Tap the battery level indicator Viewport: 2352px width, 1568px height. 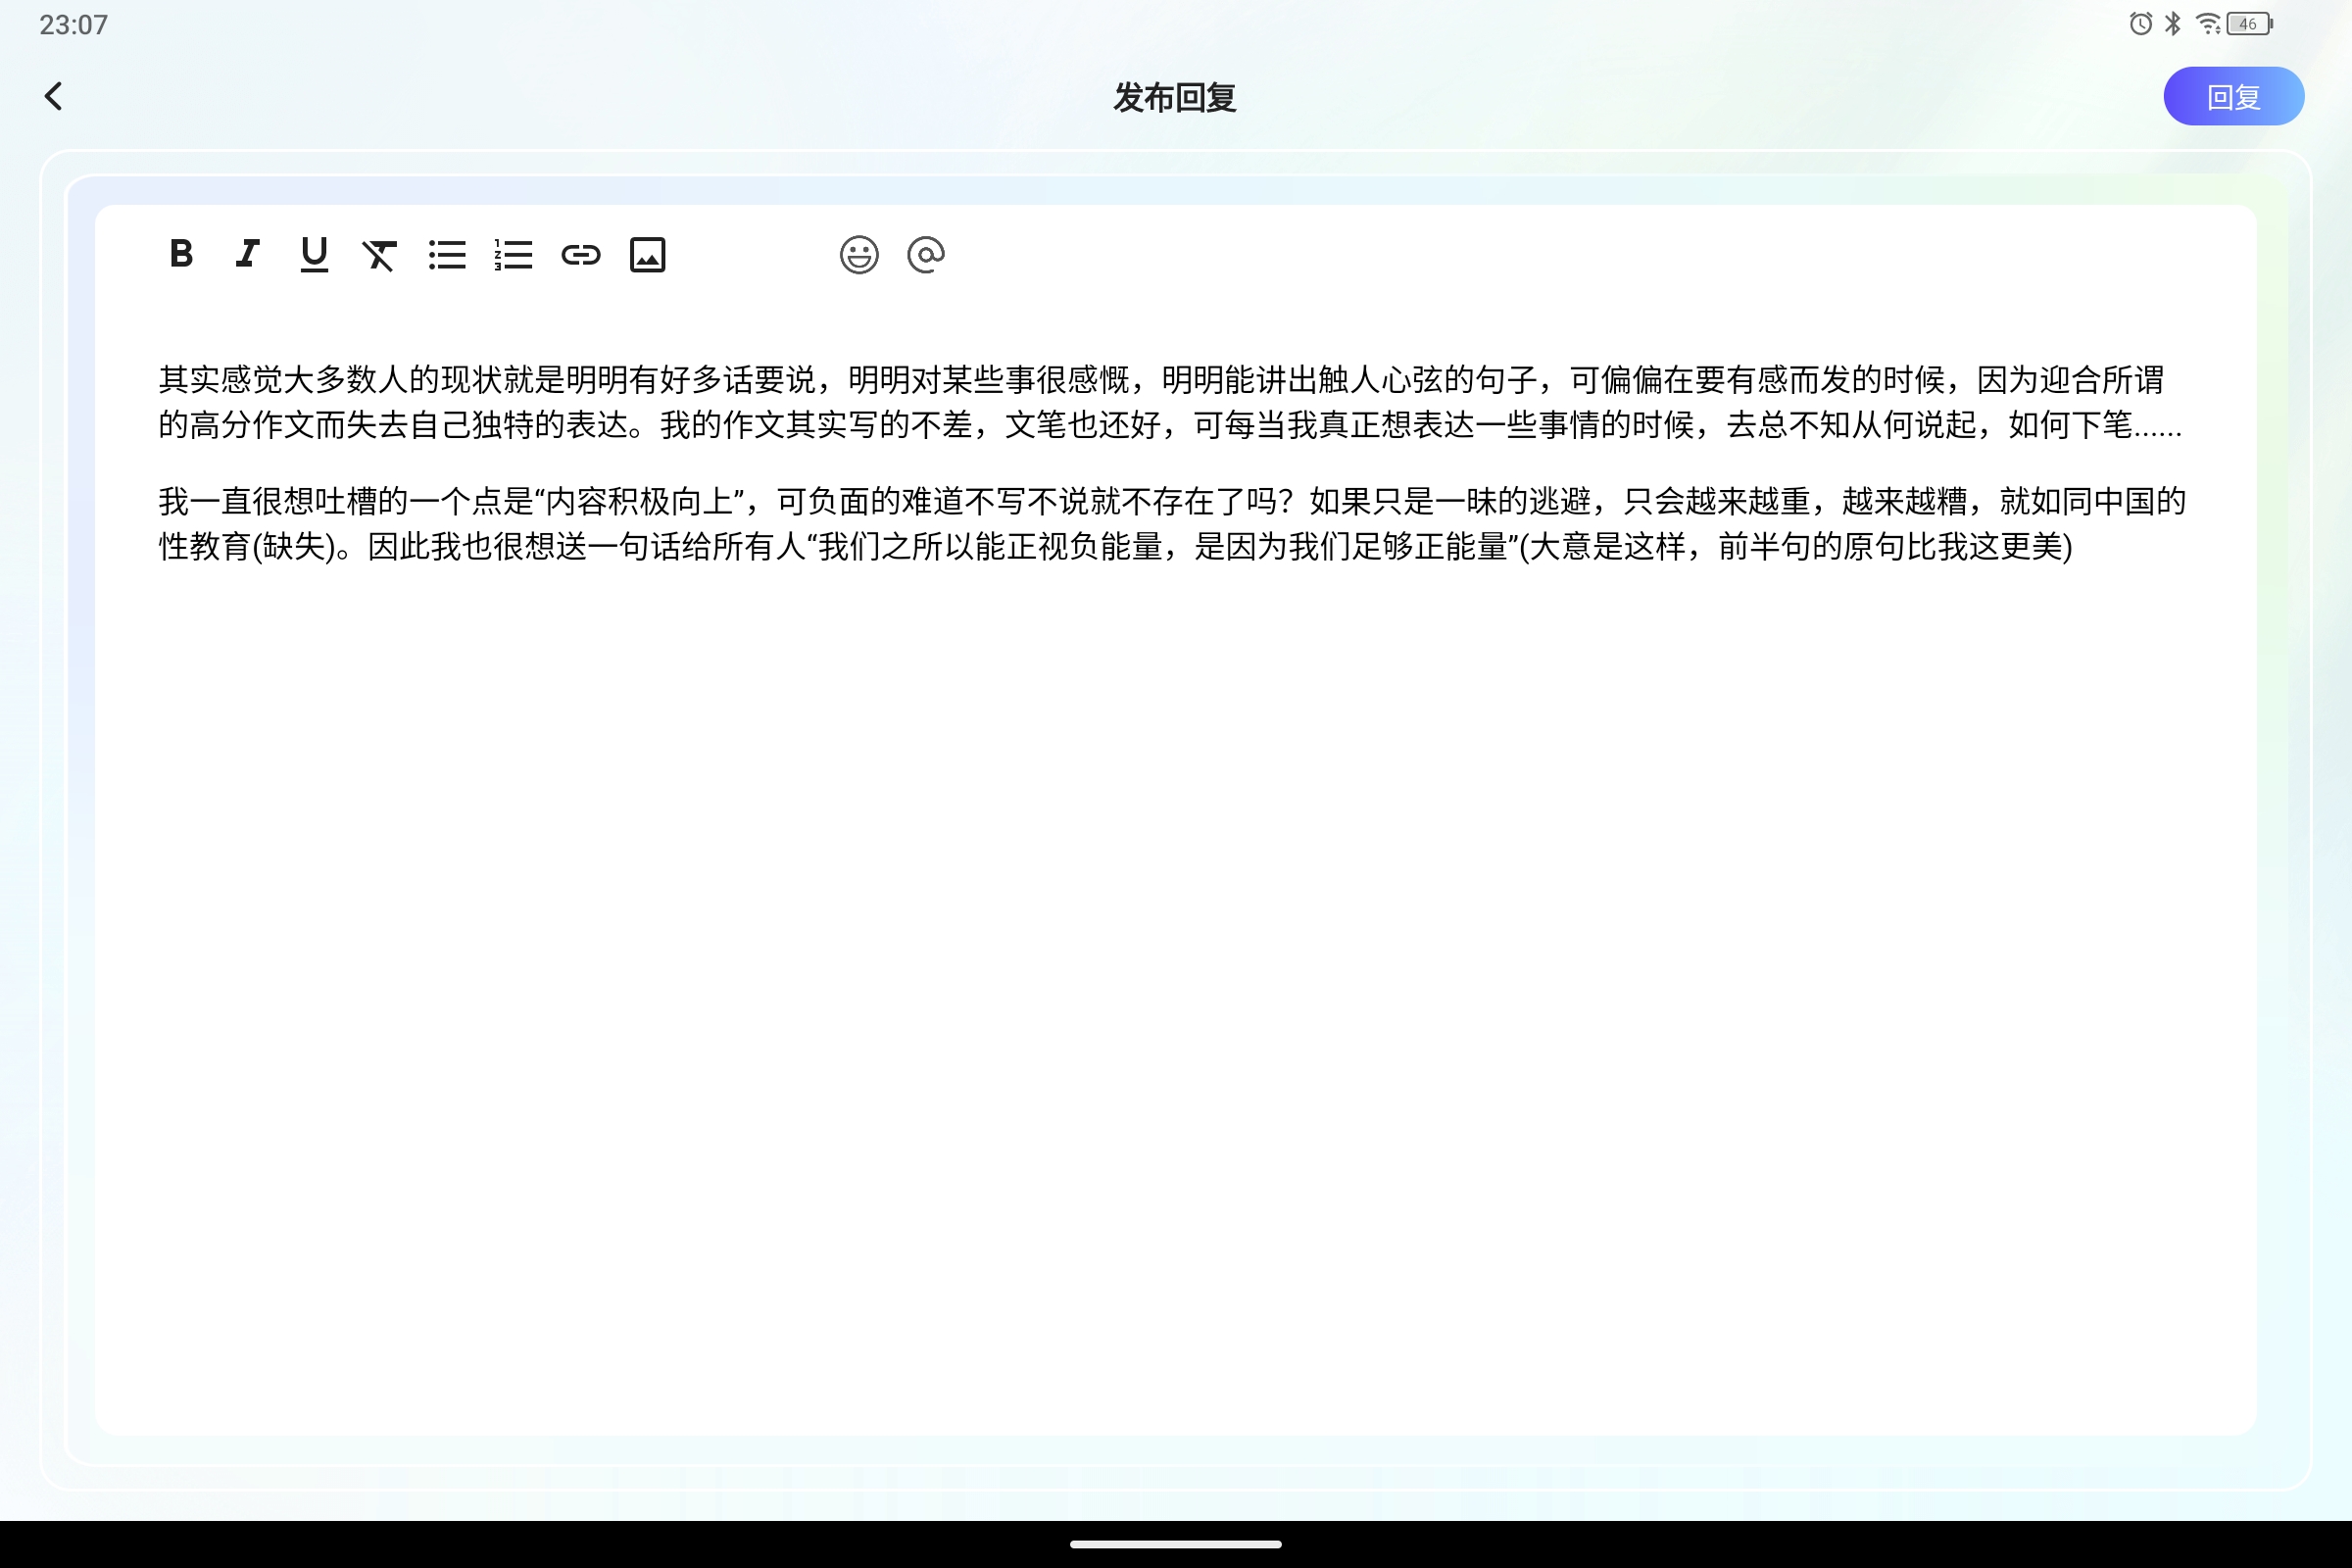click(x=2246, y=23)
